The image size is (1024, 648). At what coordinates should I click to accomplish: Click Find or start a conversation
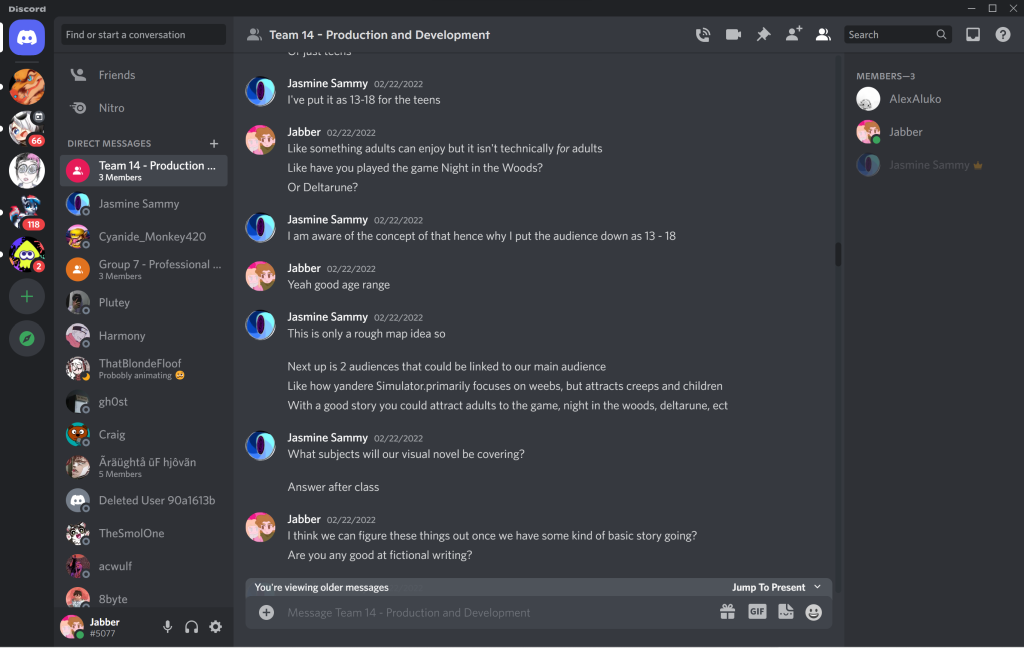tap(143, 35)
